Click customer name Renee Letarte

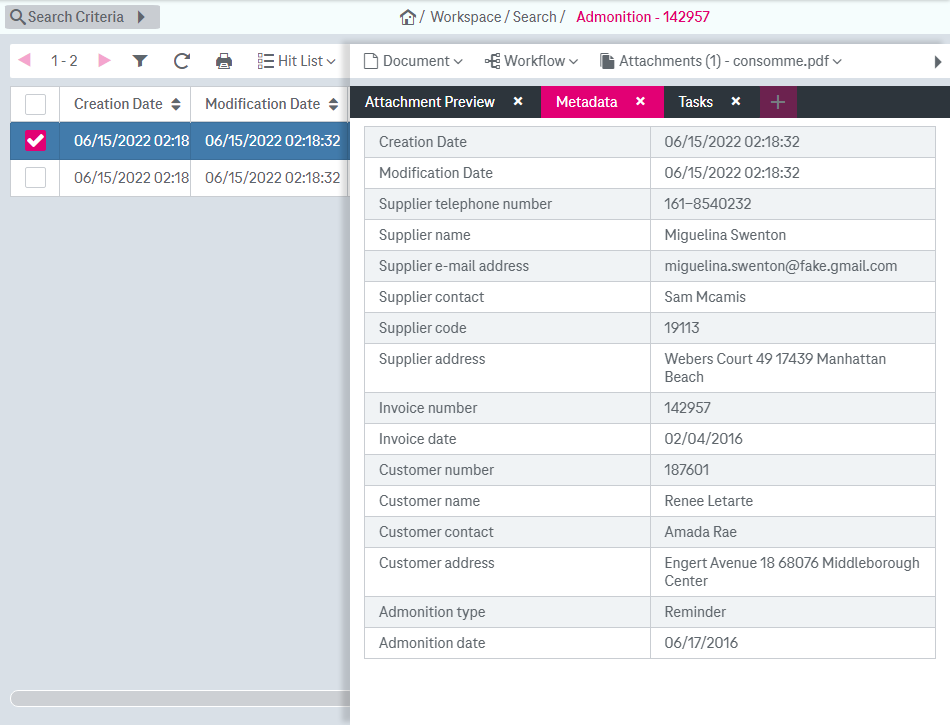coord(708,501)
